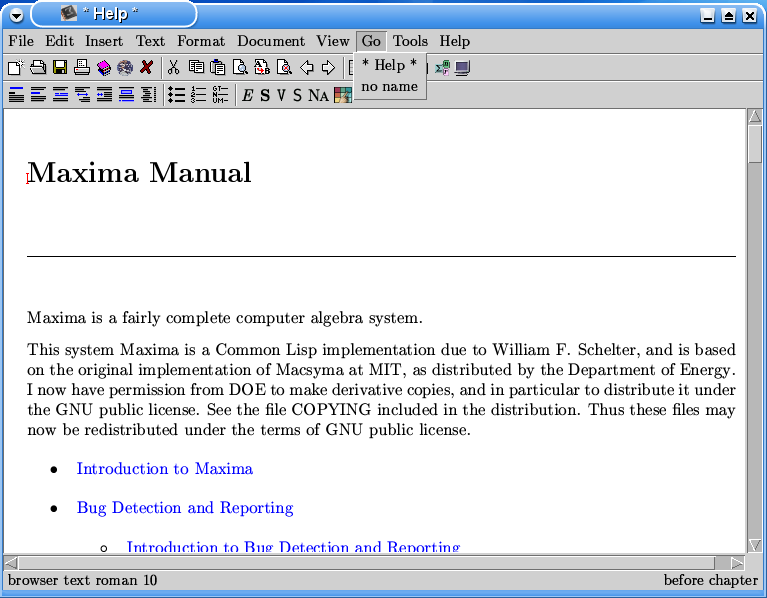Open a file with the folder icon
This screenshot has height=598, width=767.
pyautogui.click(x=38, y=67)
